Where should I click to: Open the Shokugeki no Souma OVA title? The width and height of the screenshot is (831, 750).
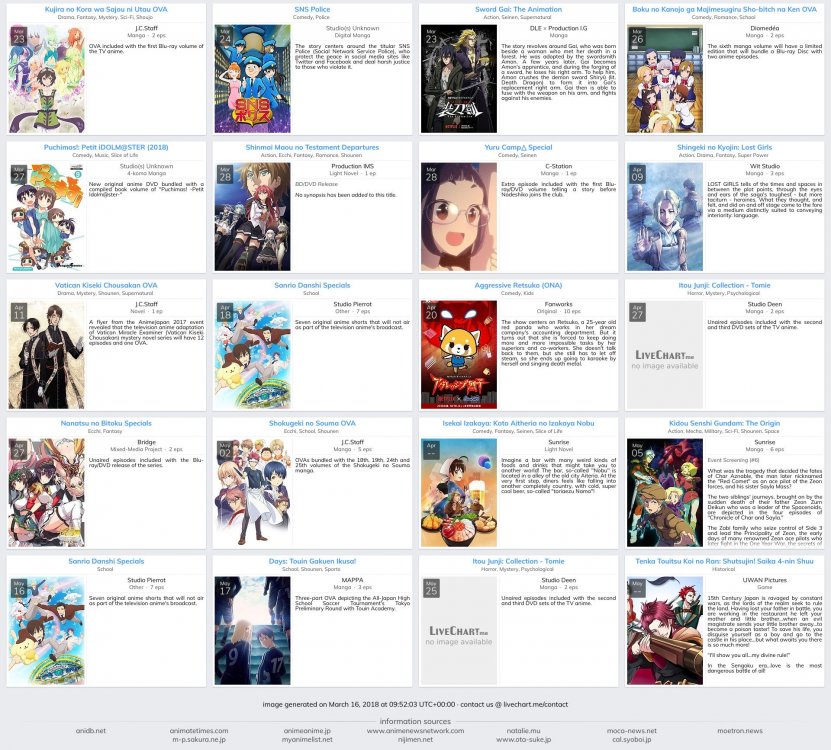click(312, 423)
